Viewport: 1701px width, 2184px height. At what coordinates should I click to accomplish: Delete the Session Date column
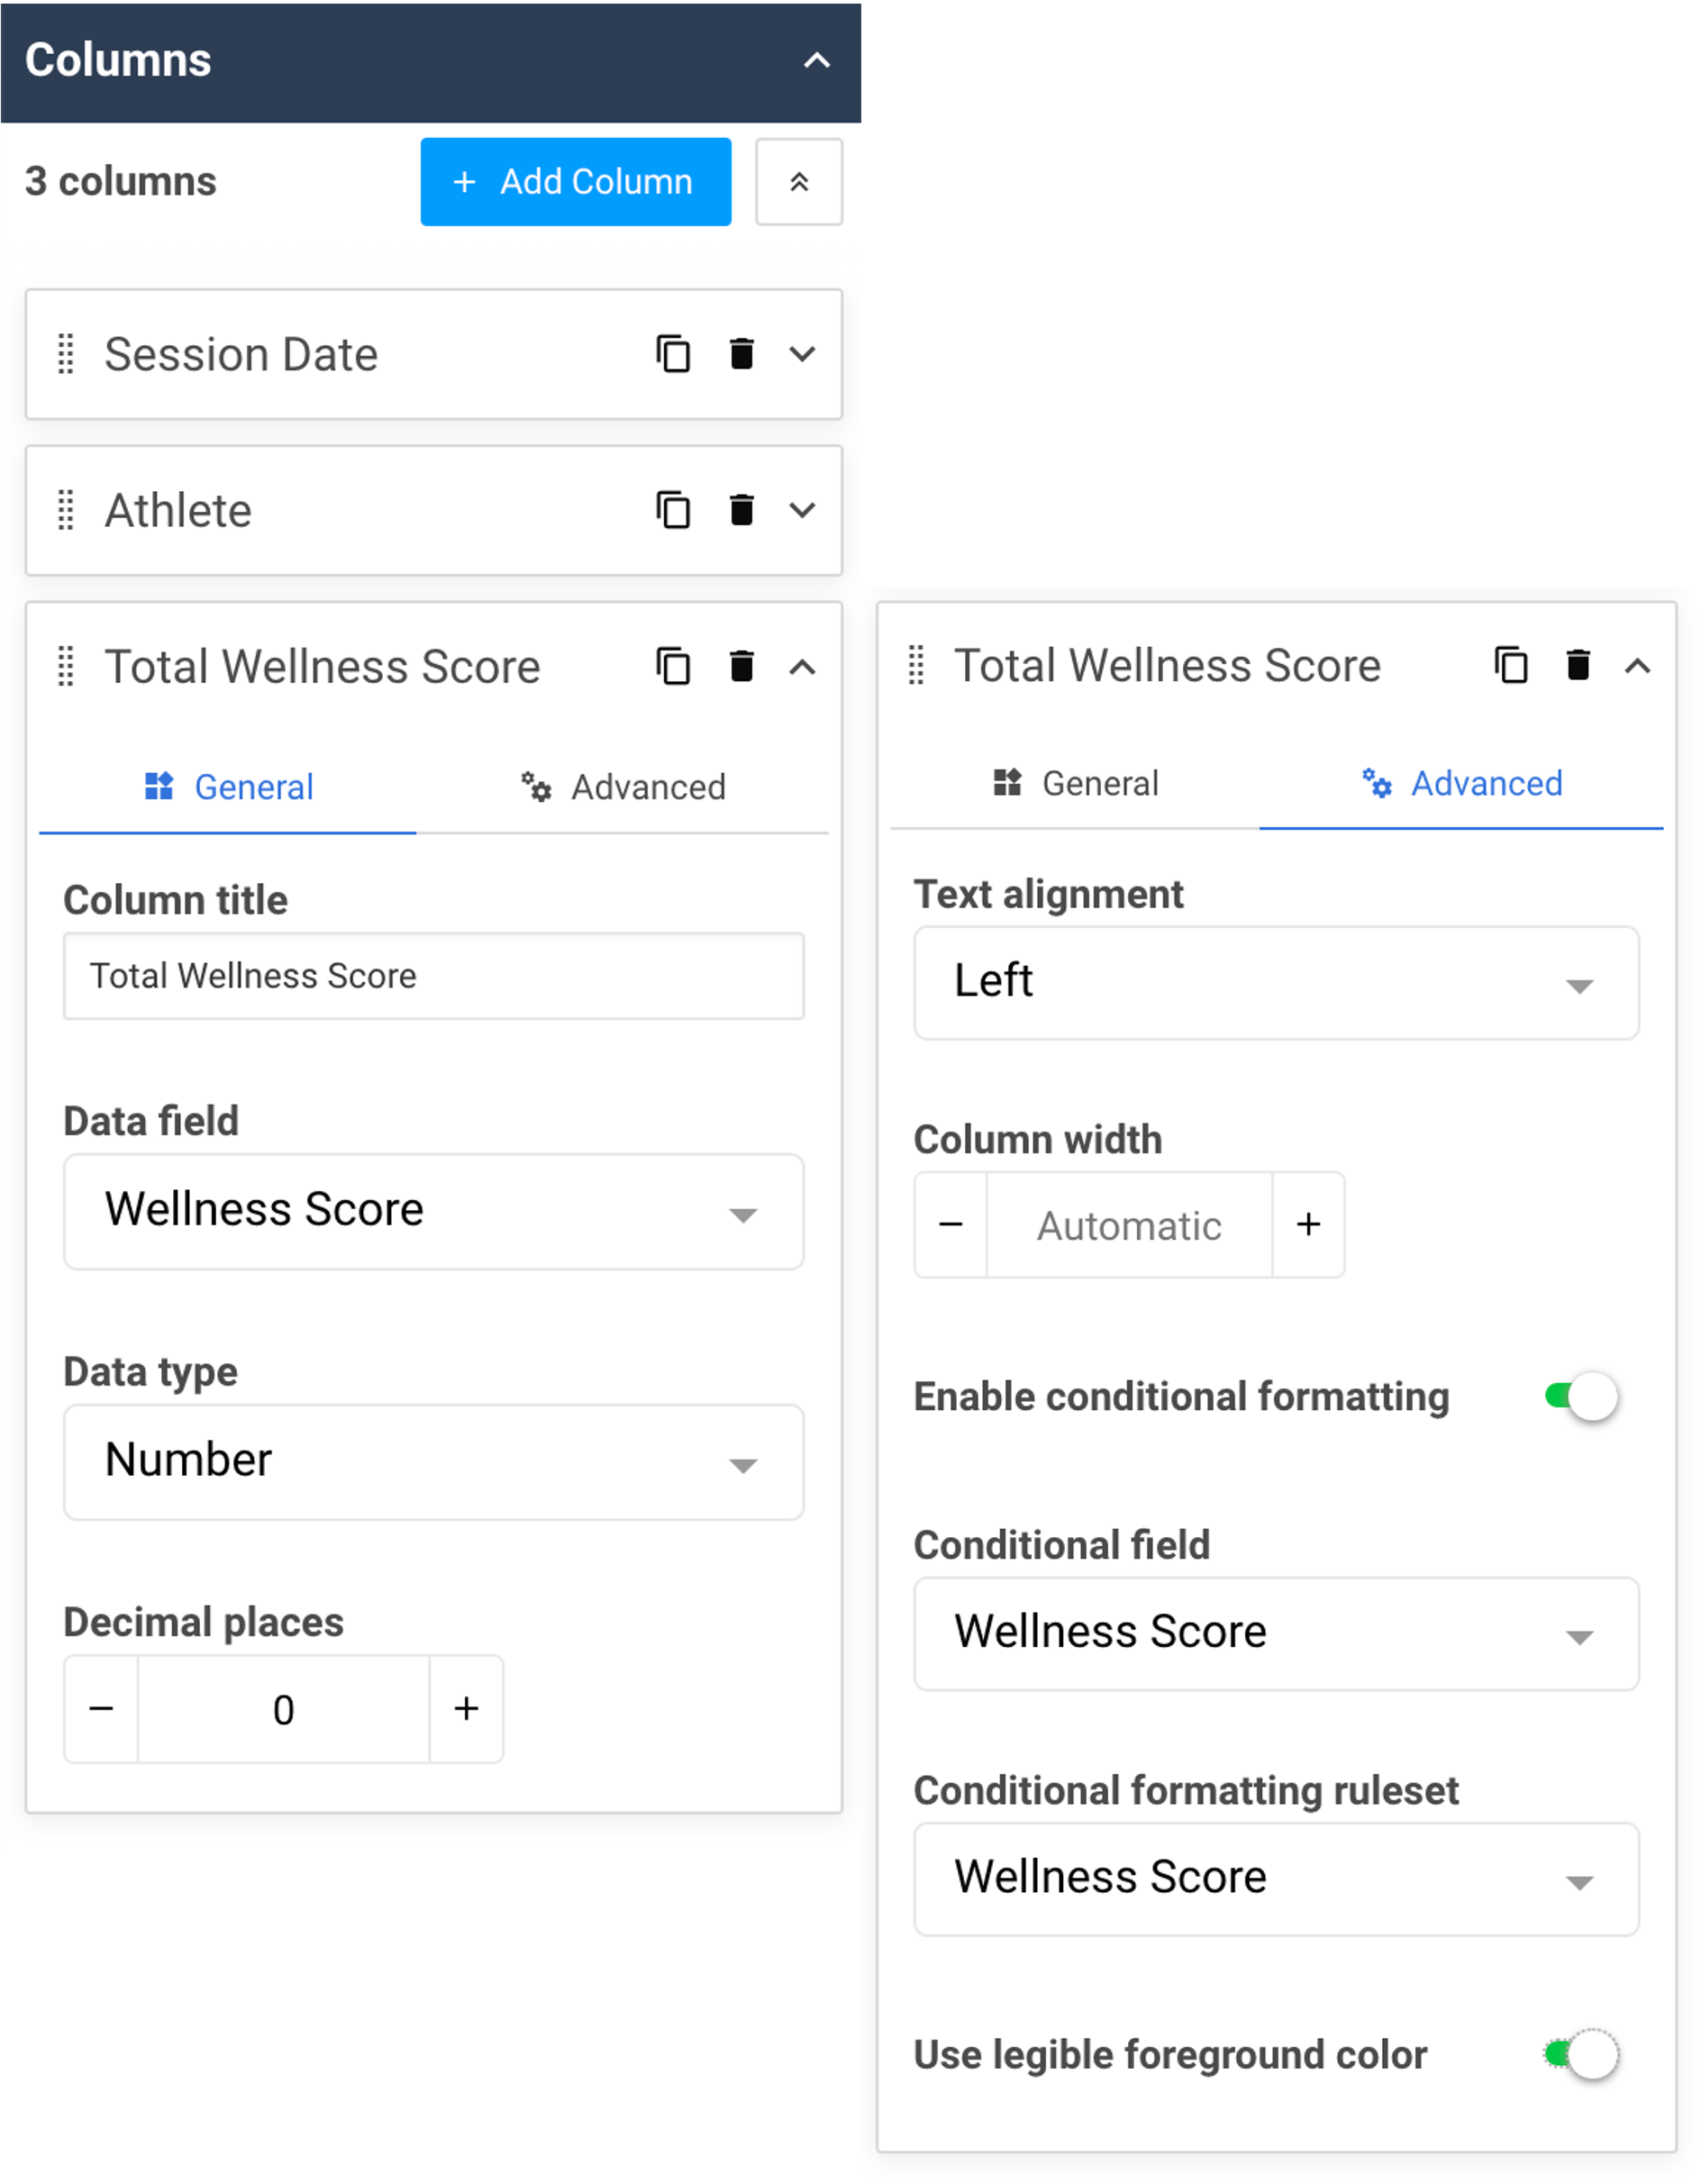[x=741, y=354]
